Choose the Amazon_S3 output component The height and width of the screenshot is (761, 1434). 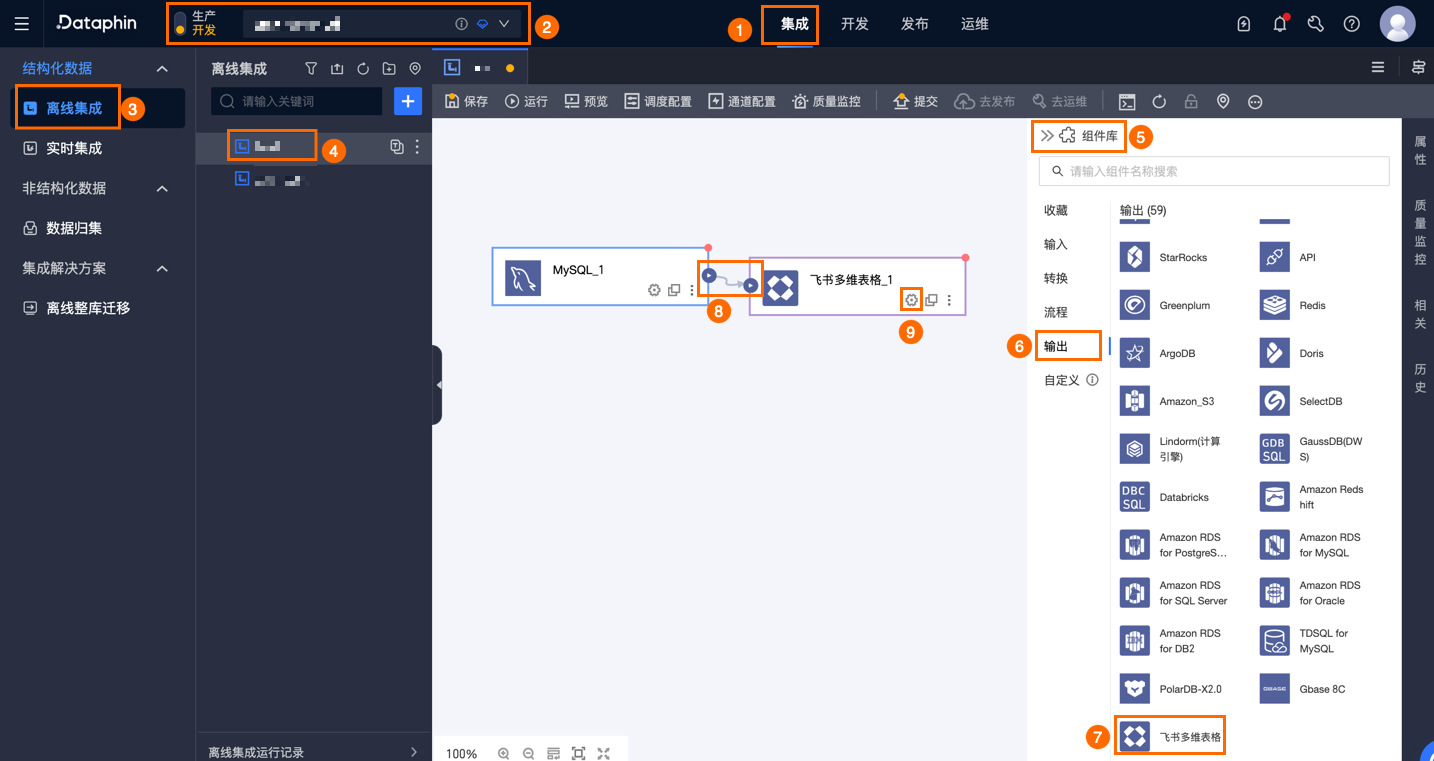tap(1168, 401)
